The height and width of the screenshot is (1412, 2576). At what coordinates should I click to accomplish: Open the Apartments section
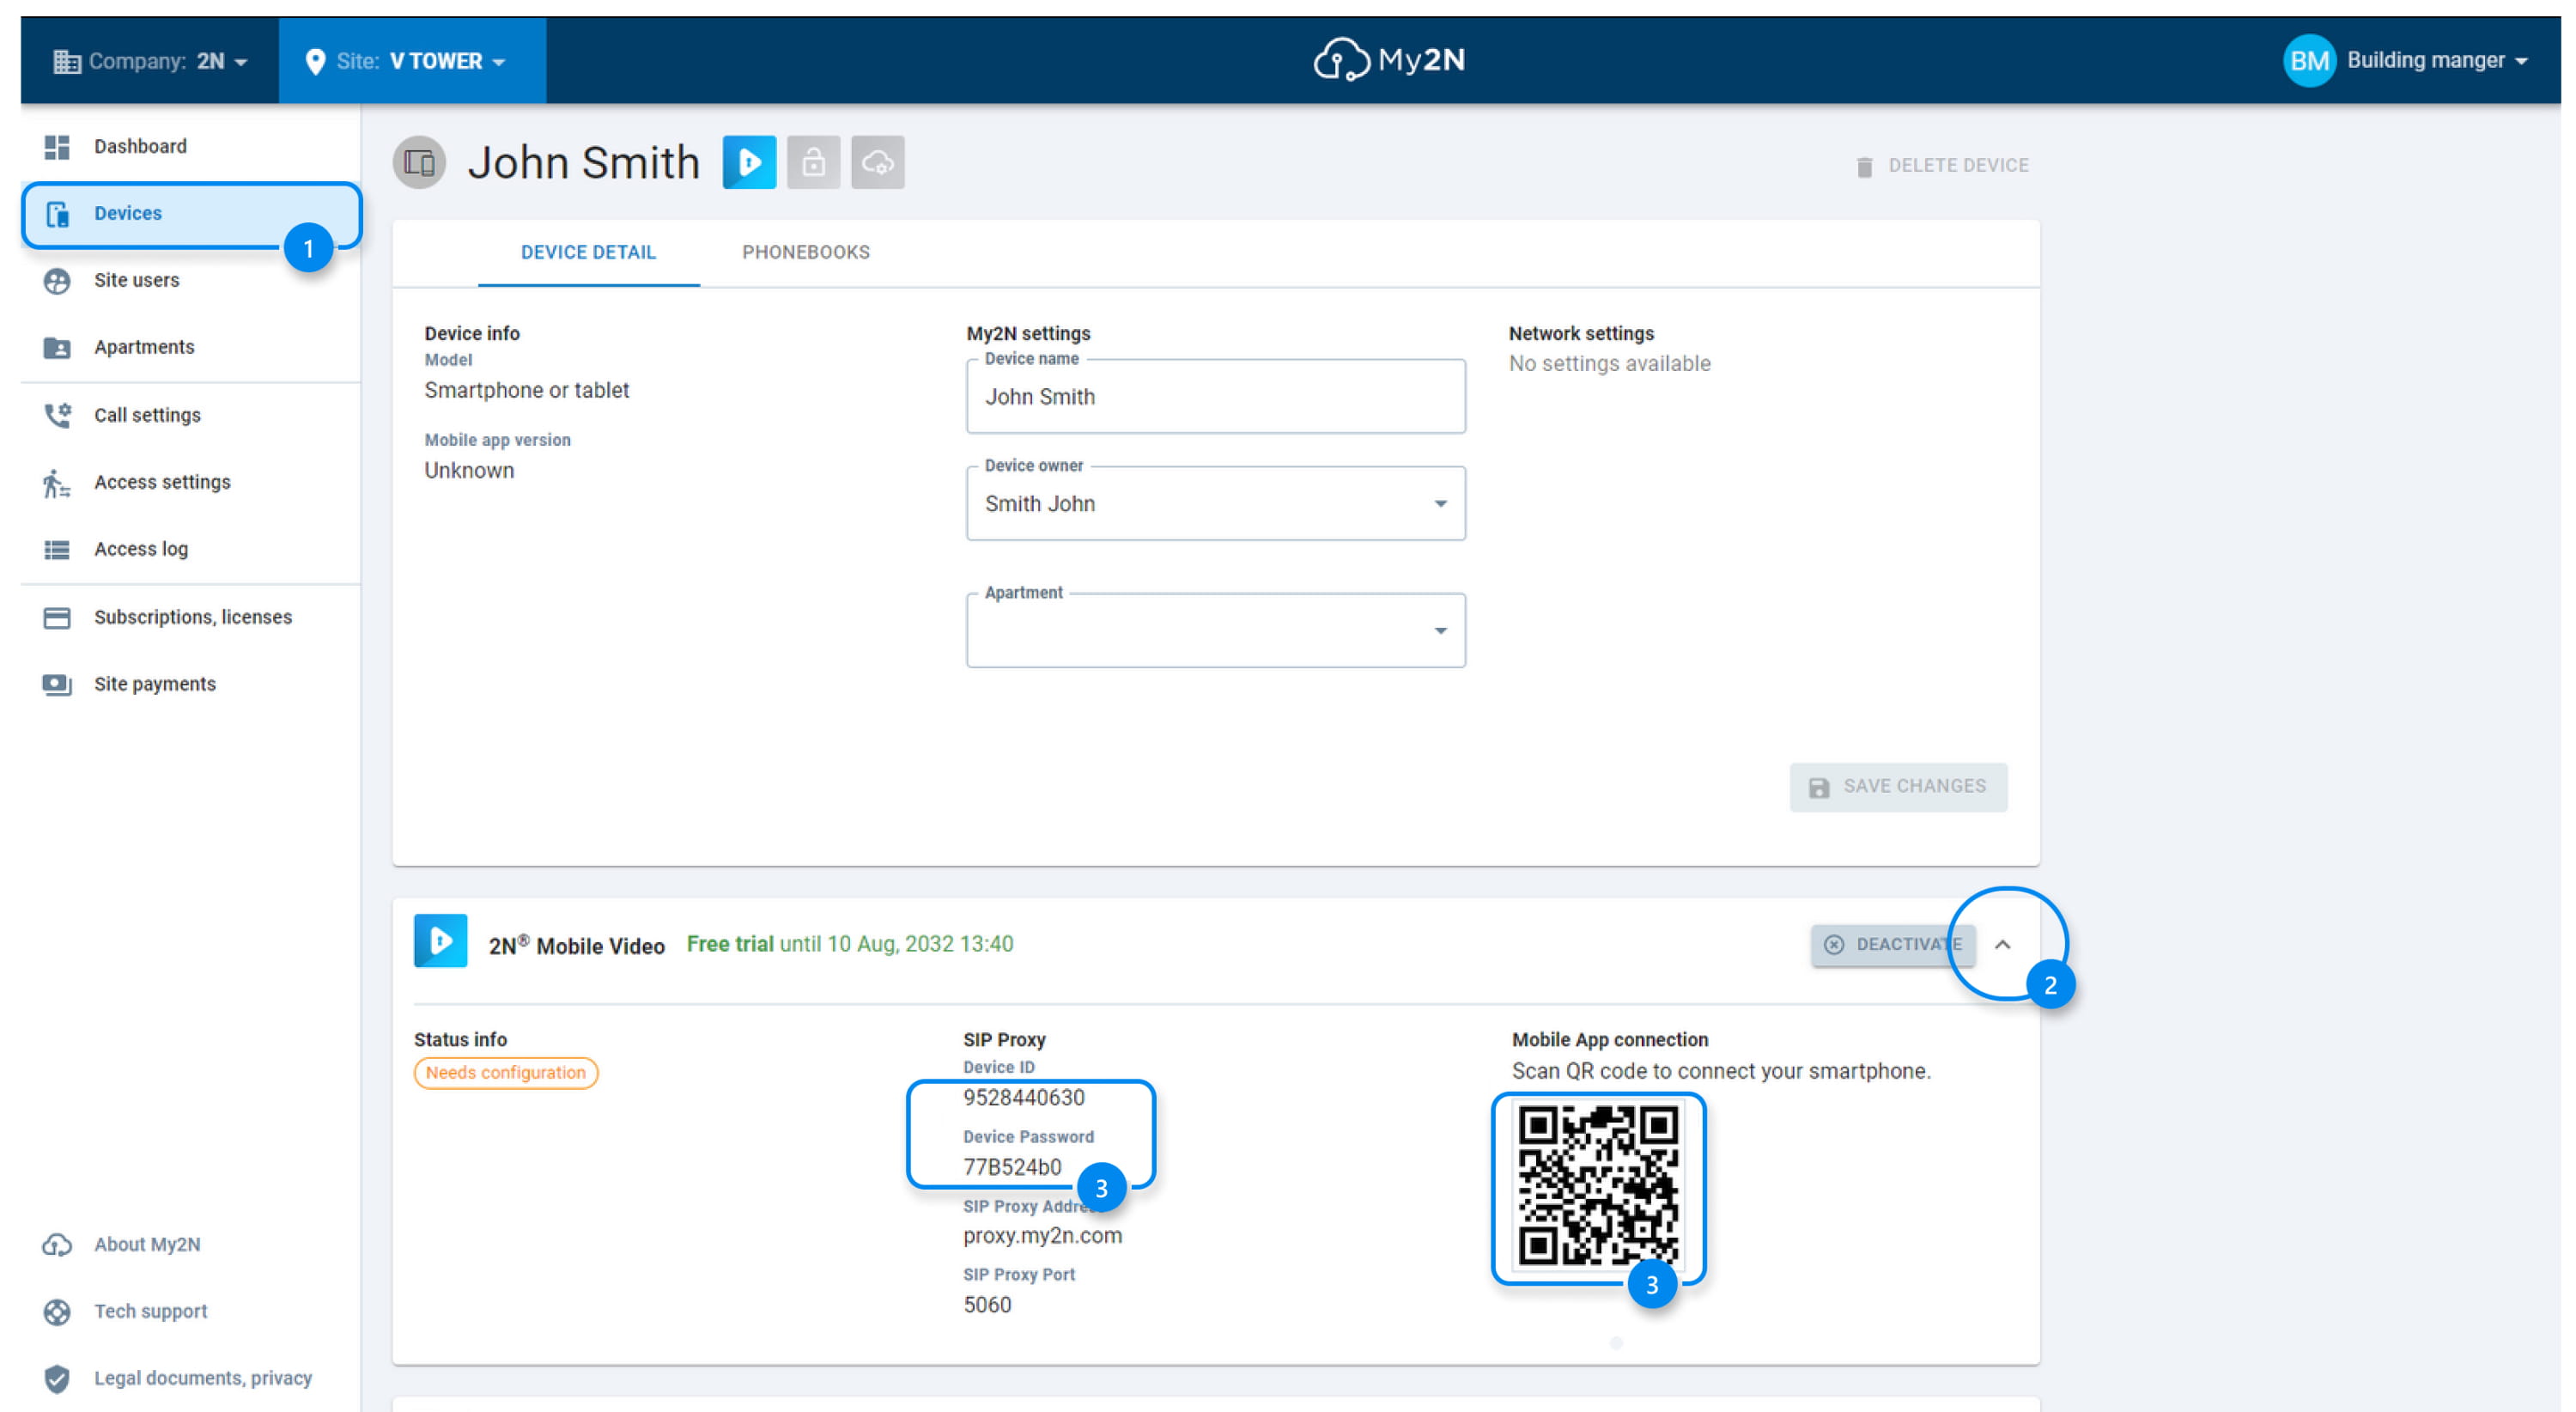(190, 347)
